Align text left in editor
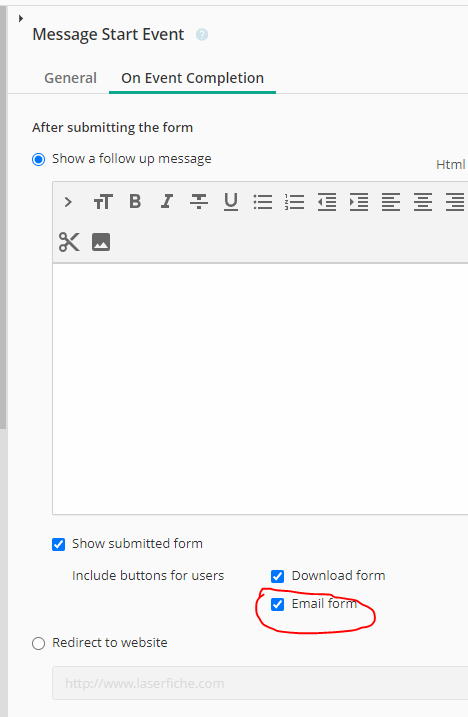 pyautogui.click(x=391, y=202)
